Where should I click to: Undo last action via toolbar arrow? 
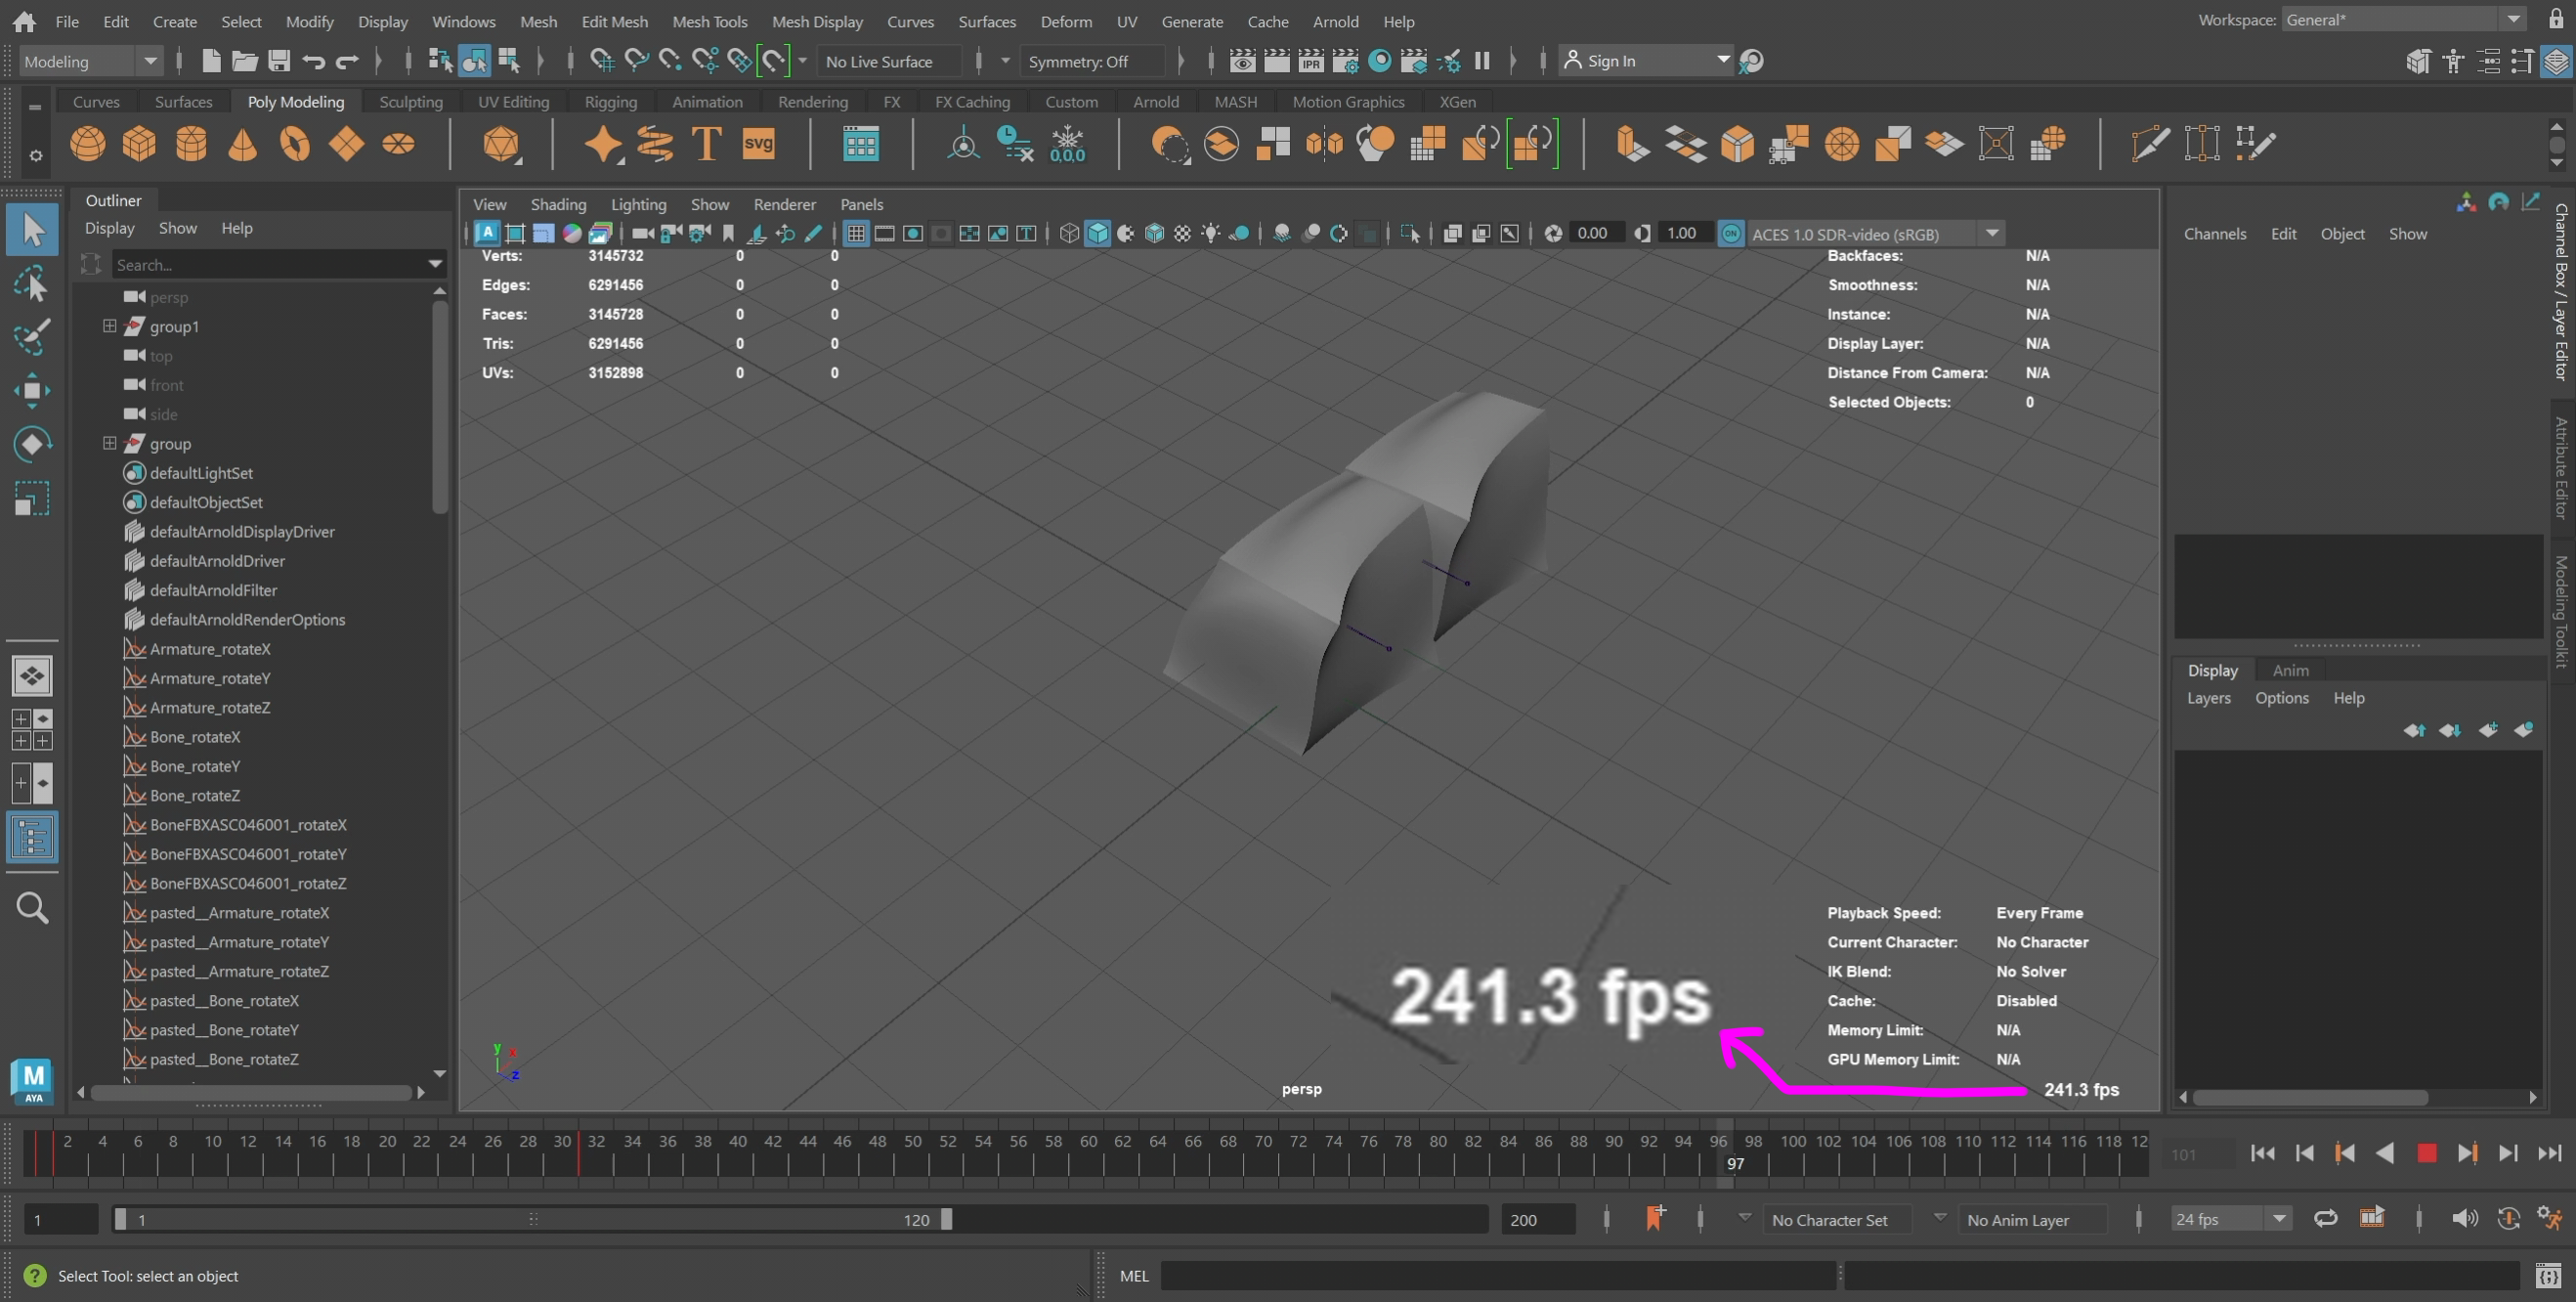(313, 61)
